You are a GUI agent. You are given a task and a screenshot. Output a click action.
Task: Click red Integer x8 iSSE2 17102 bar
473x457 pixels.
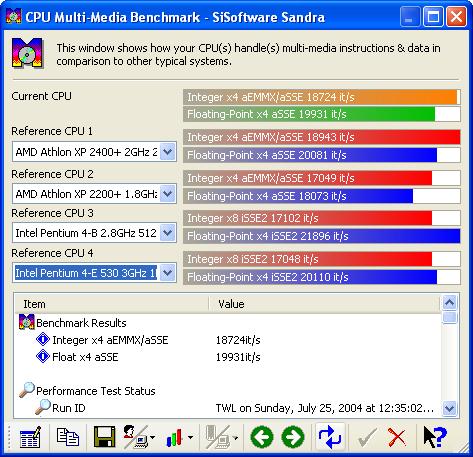click(x=322, y=218)
